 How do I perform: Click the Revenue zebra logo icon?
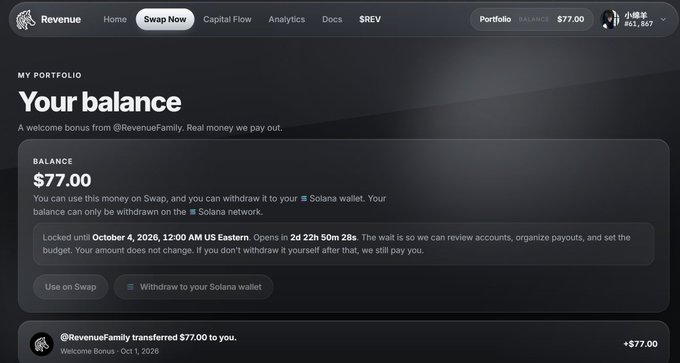[x=26, y=20]
